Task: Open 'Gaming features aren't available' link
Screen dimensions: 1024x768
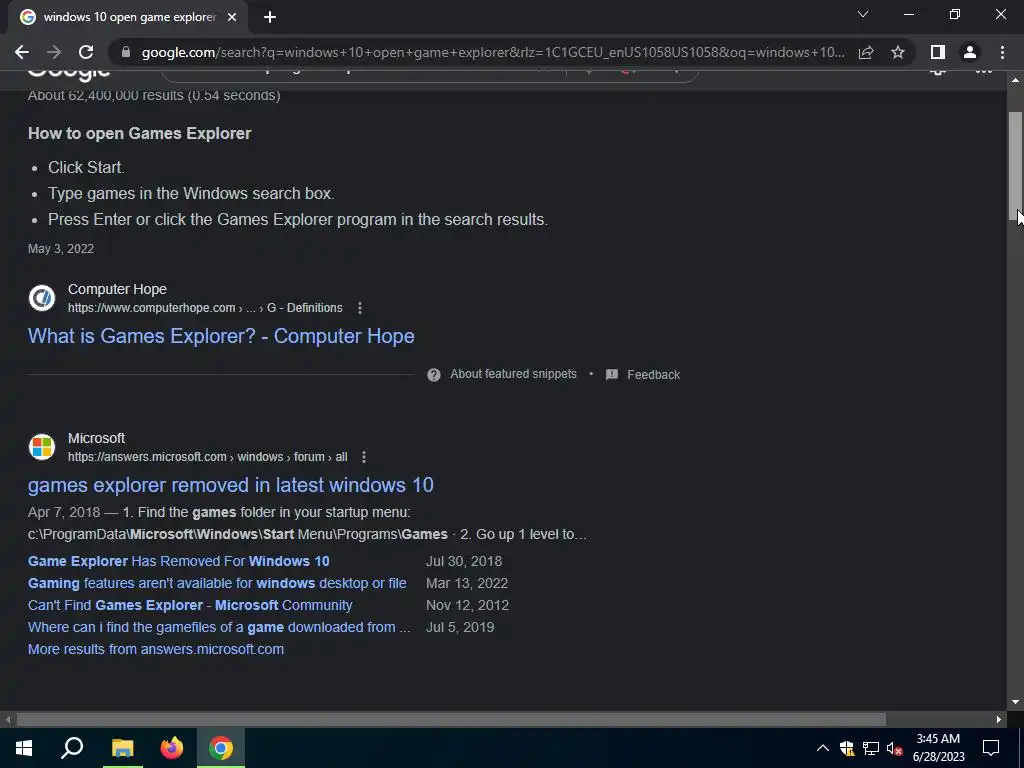Action: click(217, 583)
